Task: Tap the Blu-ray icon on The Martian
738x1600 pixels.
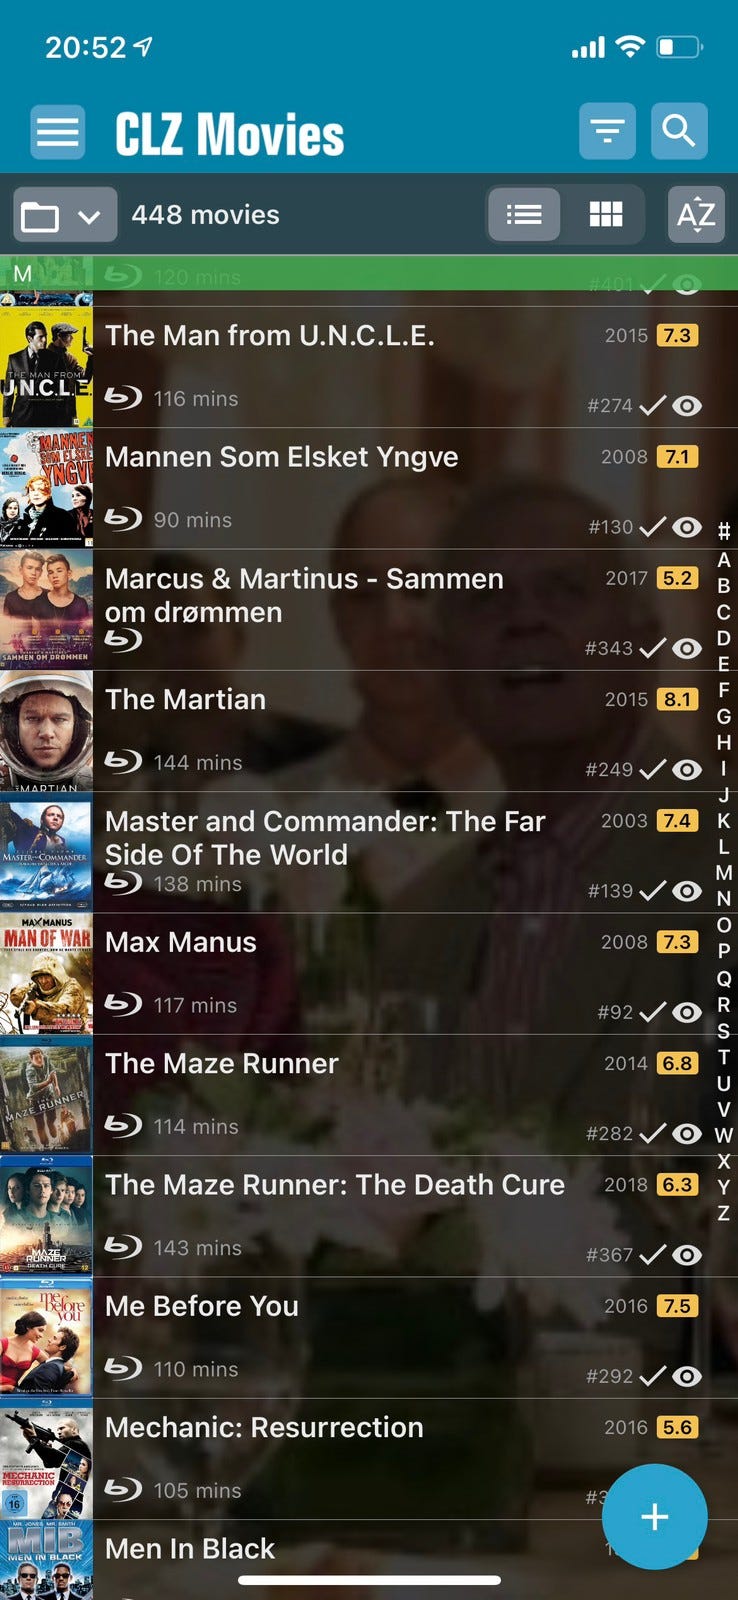Action: coord(123,761)
